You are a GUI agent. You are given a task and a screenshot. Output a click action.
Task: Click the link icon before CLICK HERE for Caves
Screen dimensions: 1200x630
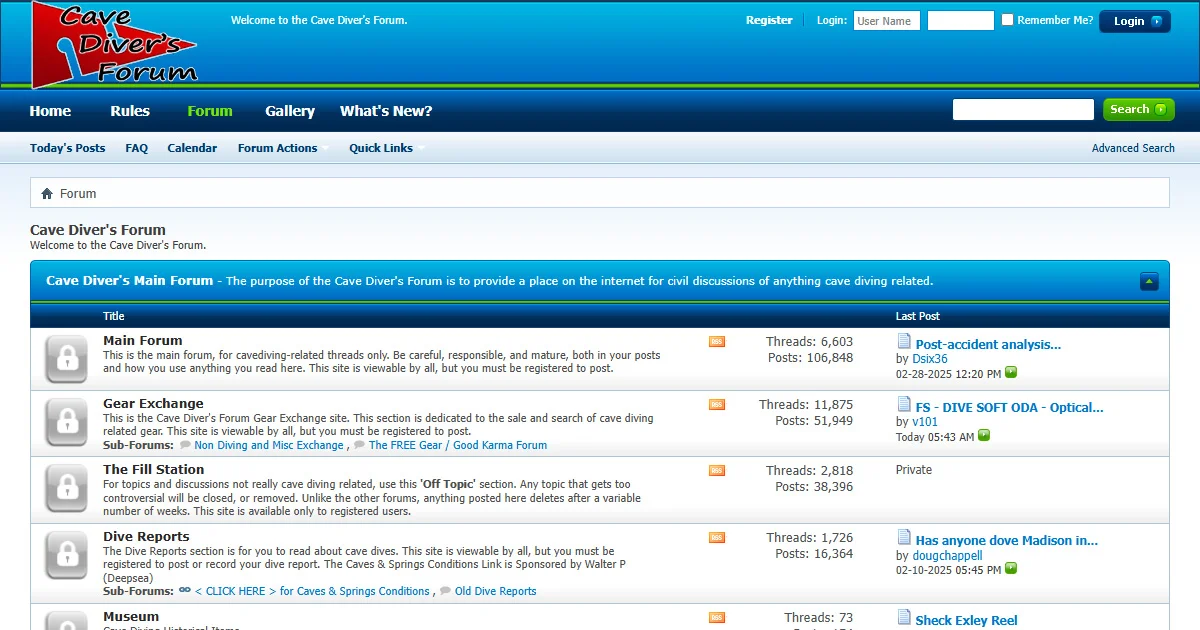tap(185, 591)
